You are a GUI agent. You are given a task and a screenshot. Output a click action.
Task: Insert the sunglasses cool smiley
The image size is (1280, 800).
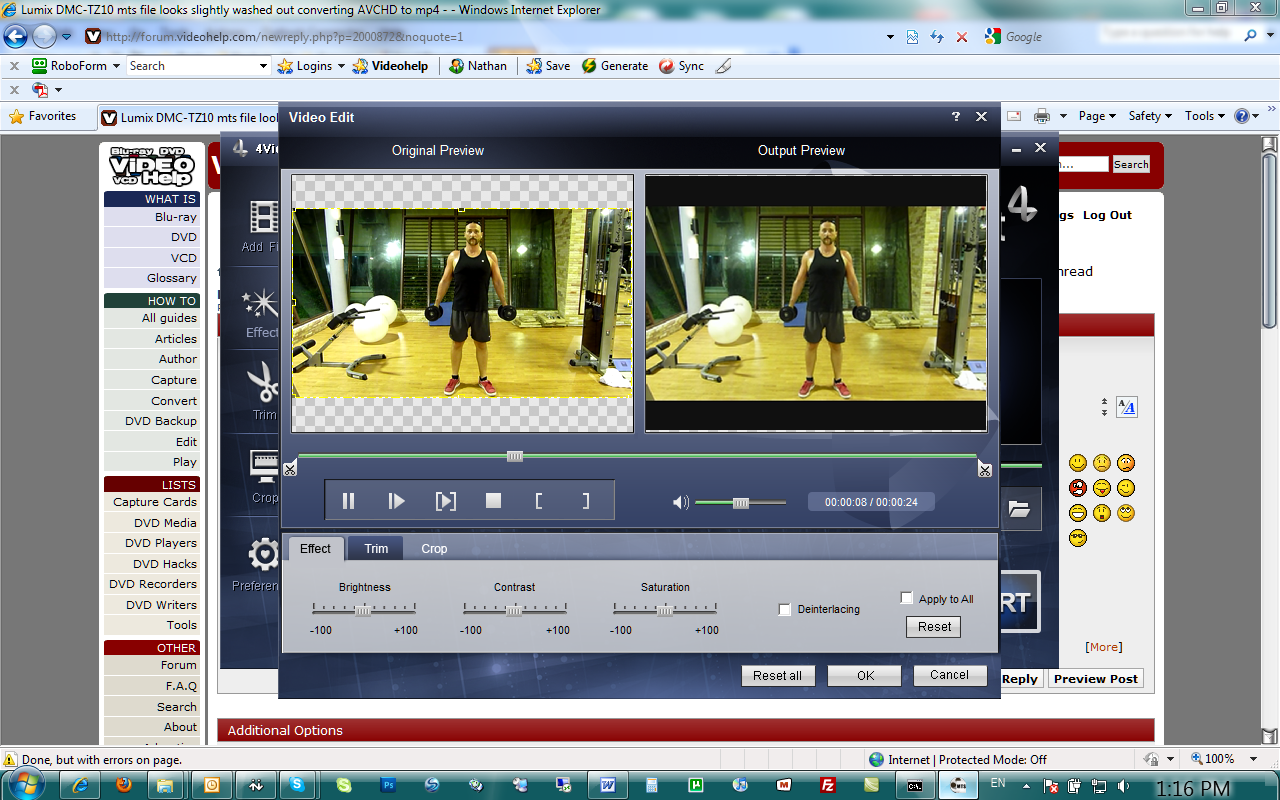tap(1077, 538)
